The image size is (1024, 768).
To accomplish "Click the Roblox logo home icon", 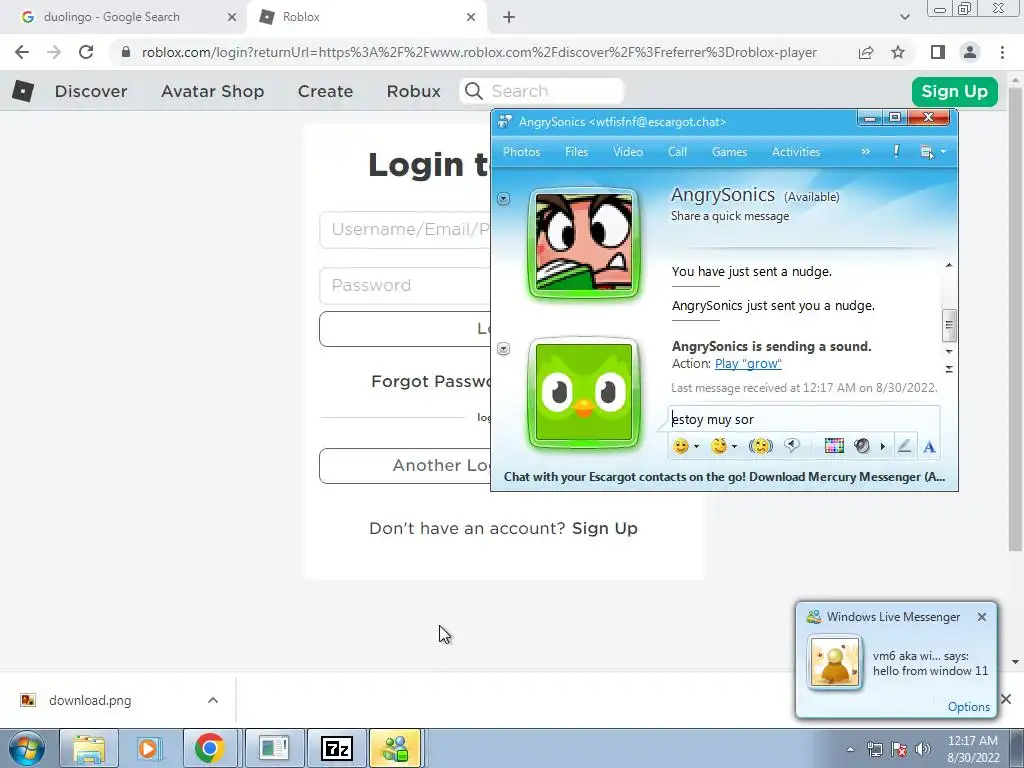I will coord(23,91).
